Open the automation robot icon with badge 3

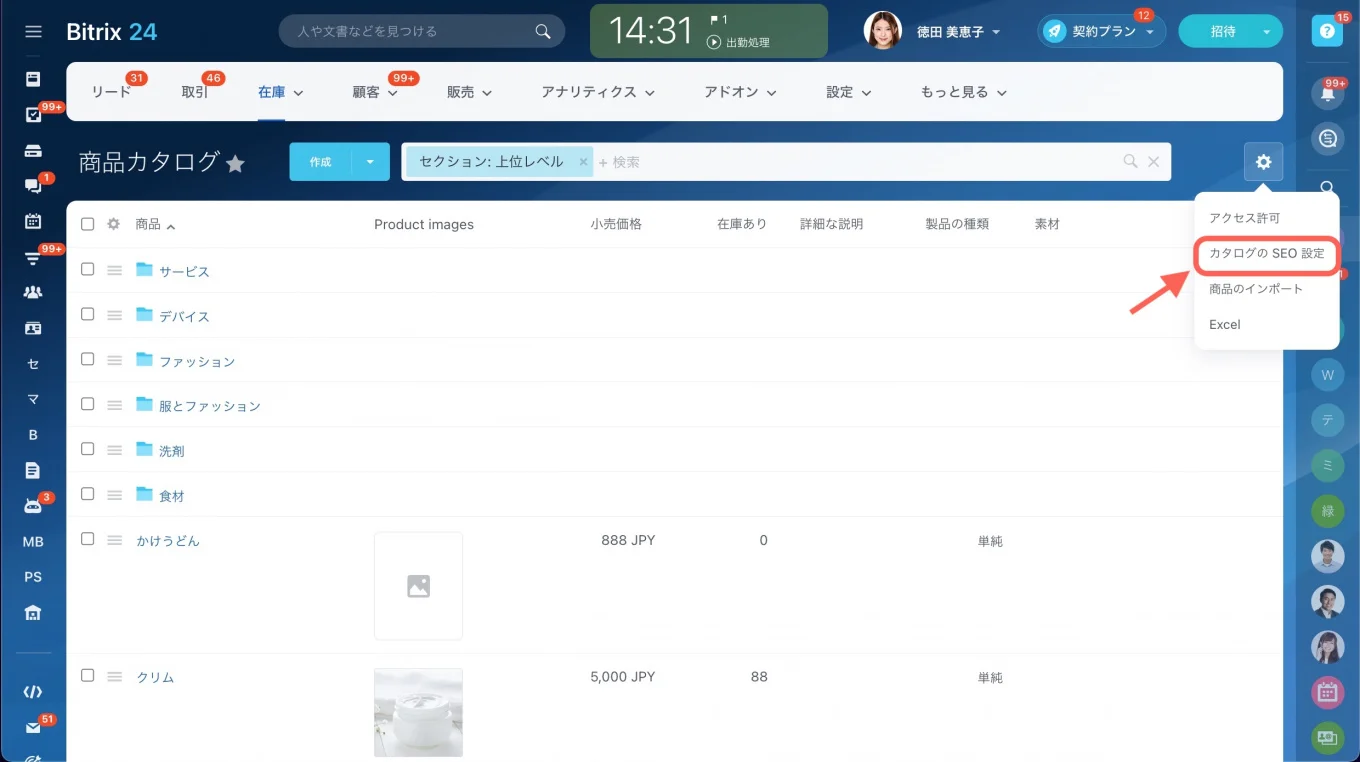pyautogui.click(x=33, y=505)
